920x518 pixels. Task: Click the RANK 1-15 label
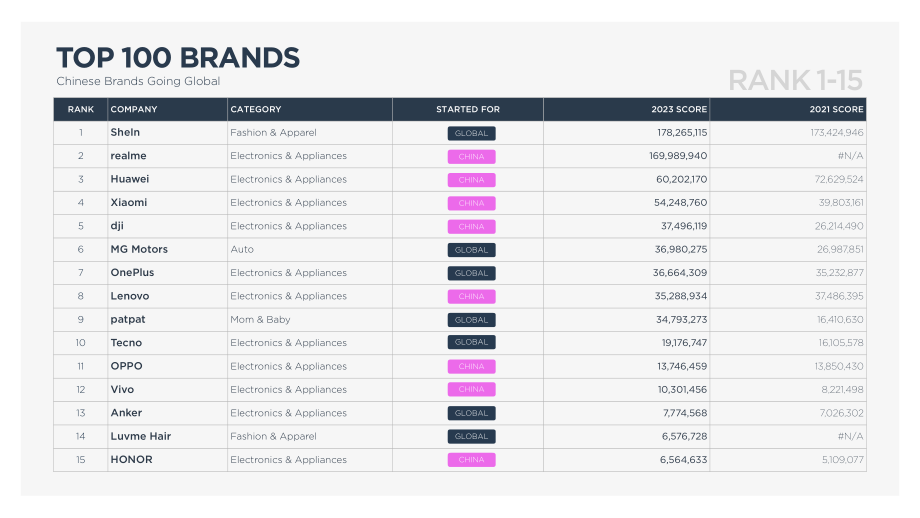(796, 80)
